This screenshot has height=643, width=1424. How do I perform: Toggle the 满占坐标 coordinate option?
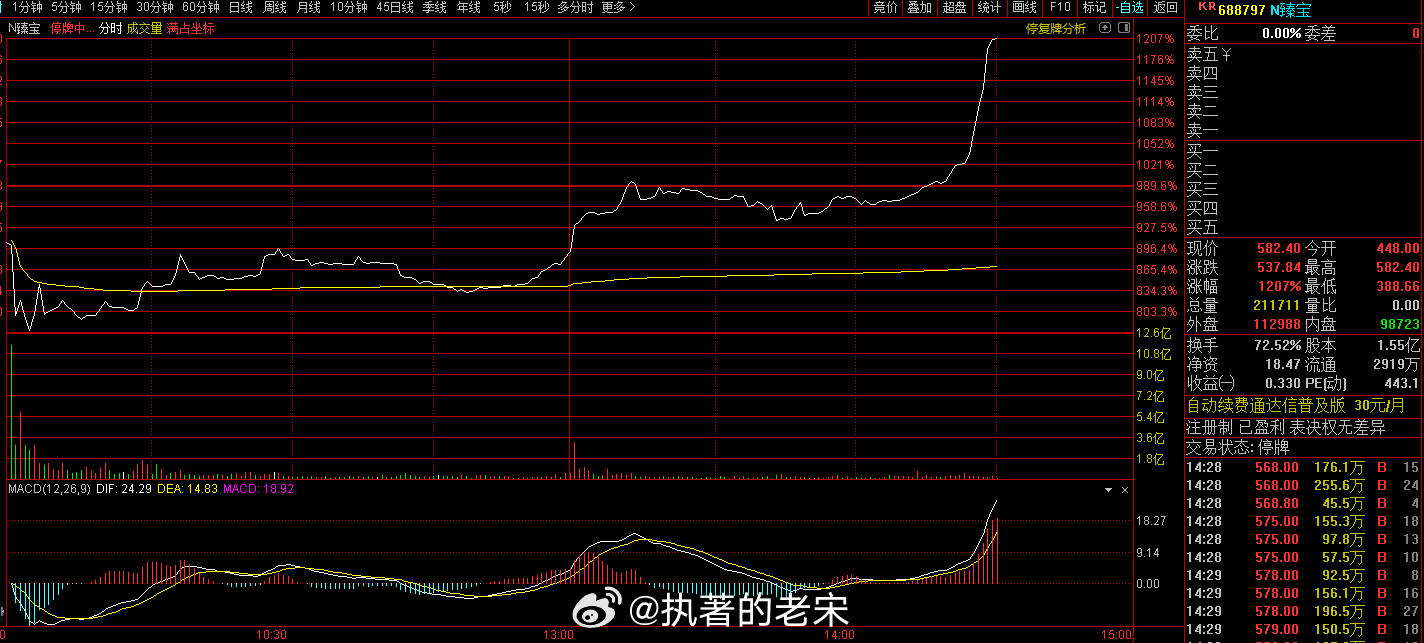(191, 29)
